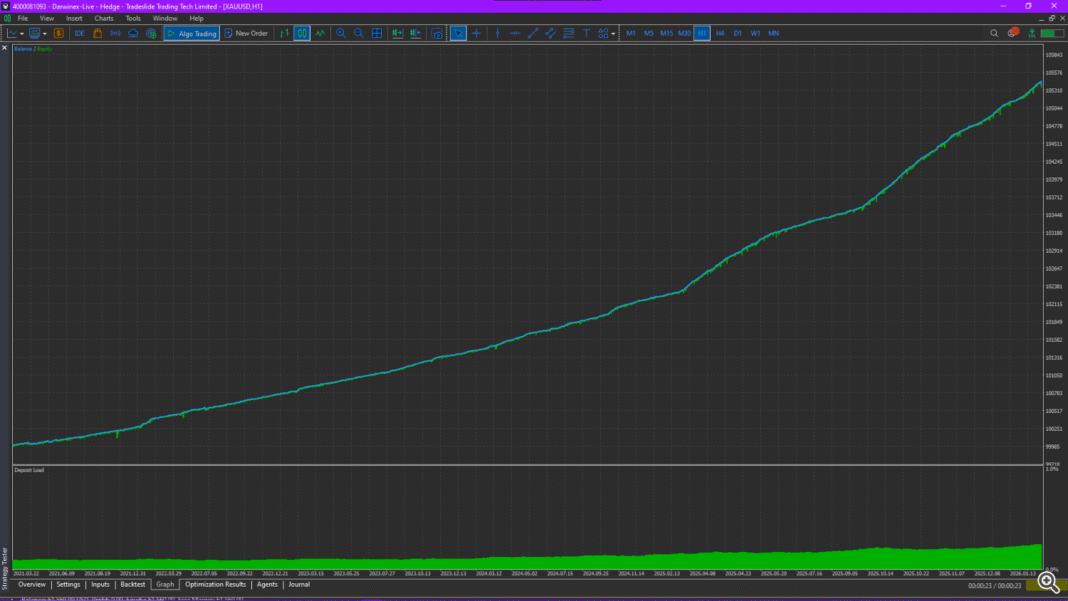Switch to the Optimization Results tab
This screenshot has height=601, width=1068.
pos(215,584)
